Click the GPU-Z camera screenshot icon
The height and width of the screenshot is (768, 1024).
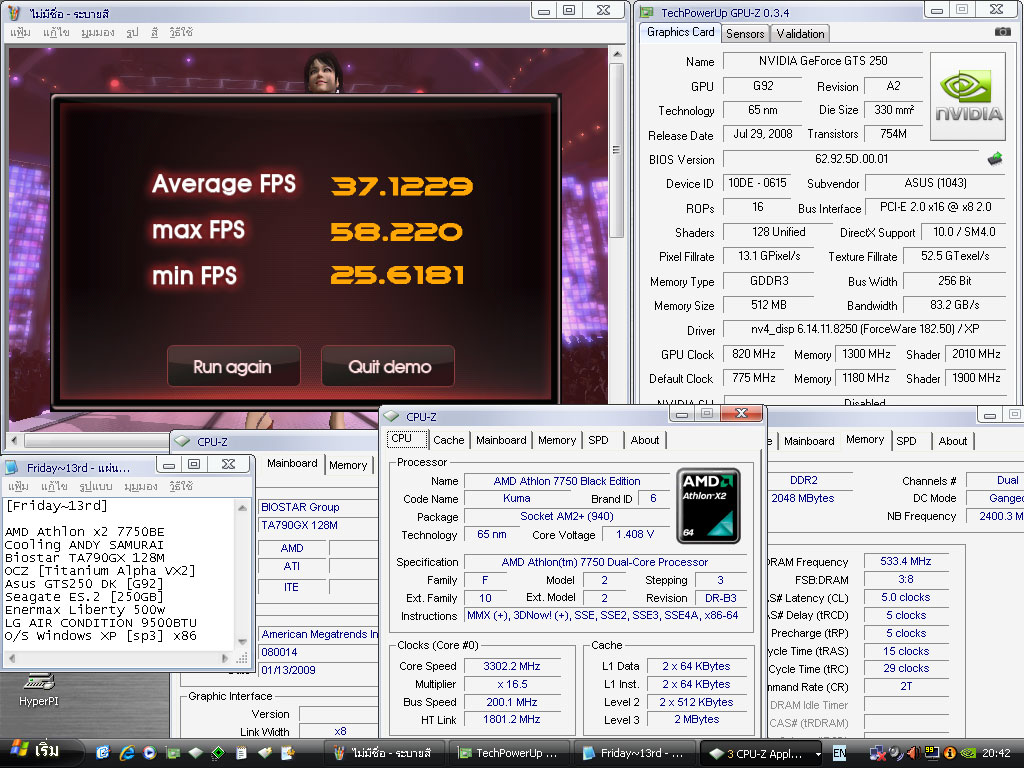click(1002, 32)
